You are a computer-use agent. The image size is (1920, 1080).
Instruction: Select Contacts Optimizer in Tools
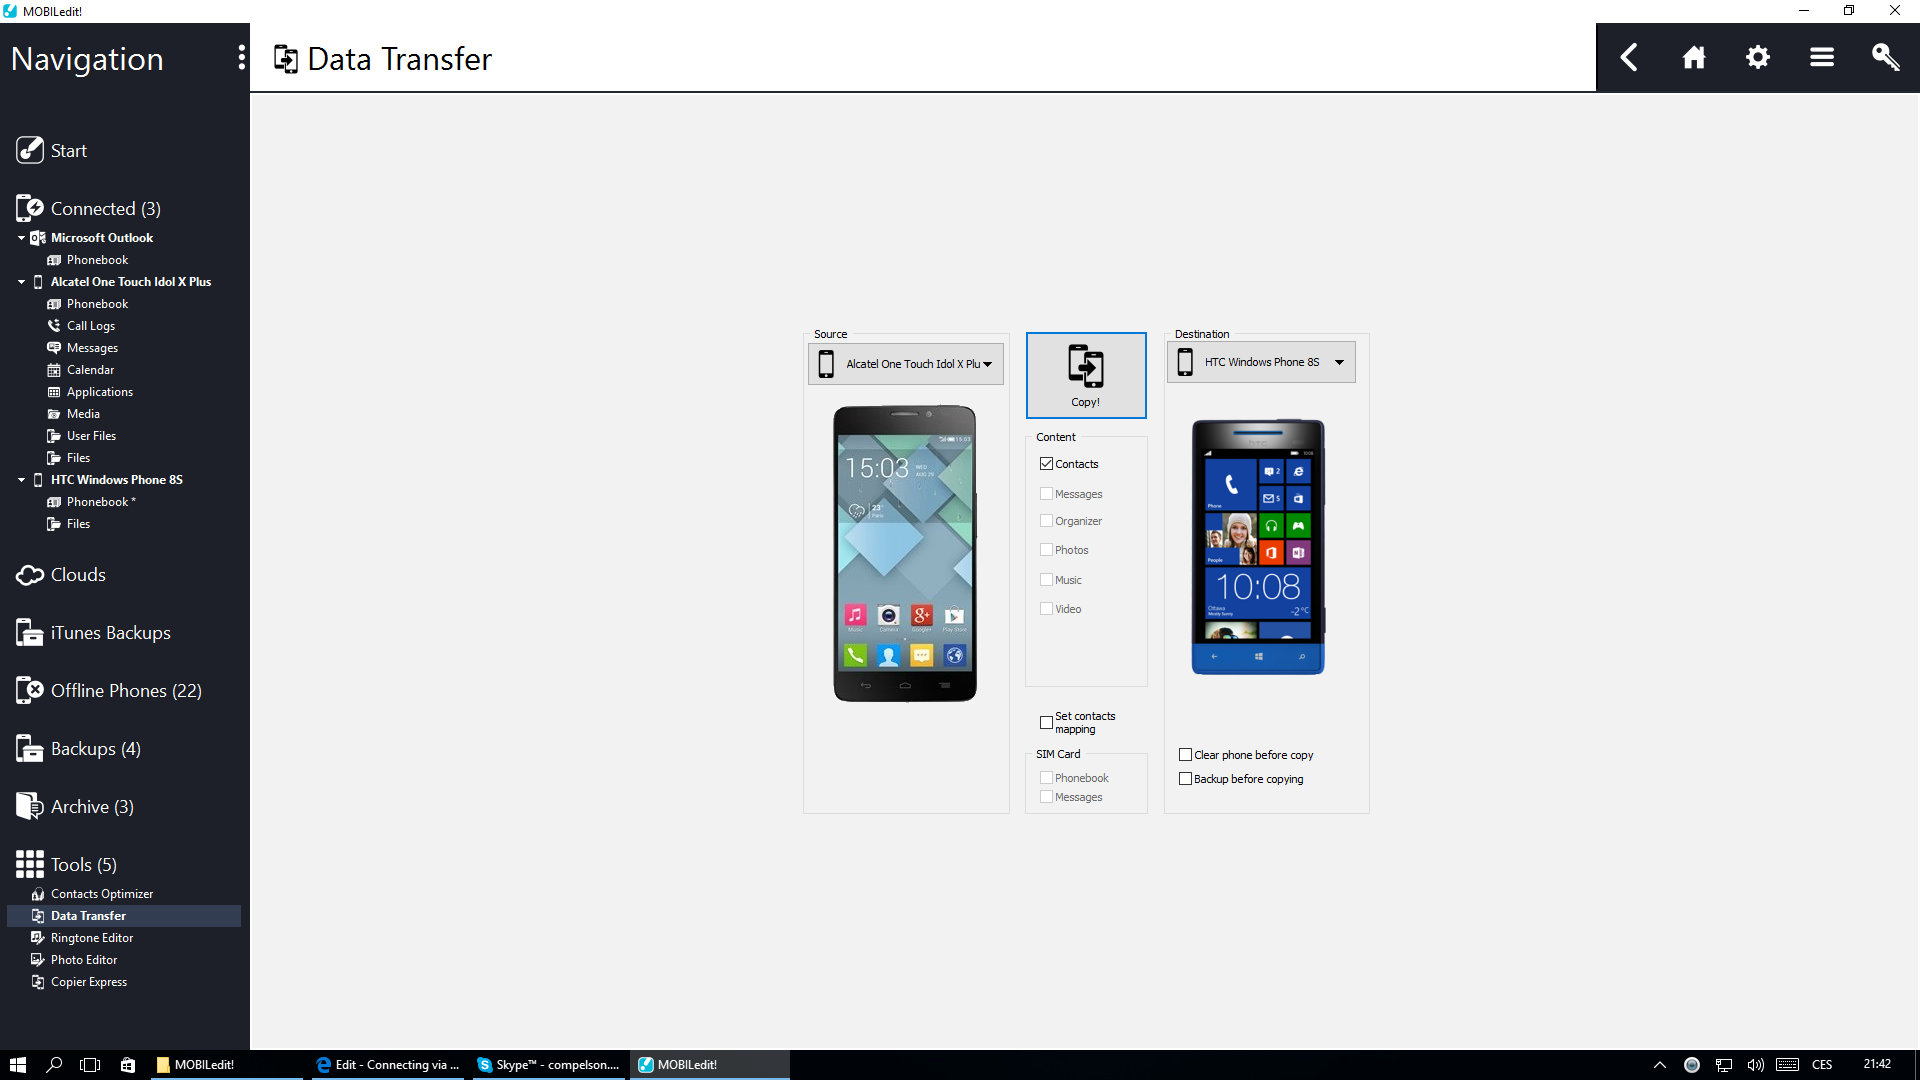click(101, 894)
